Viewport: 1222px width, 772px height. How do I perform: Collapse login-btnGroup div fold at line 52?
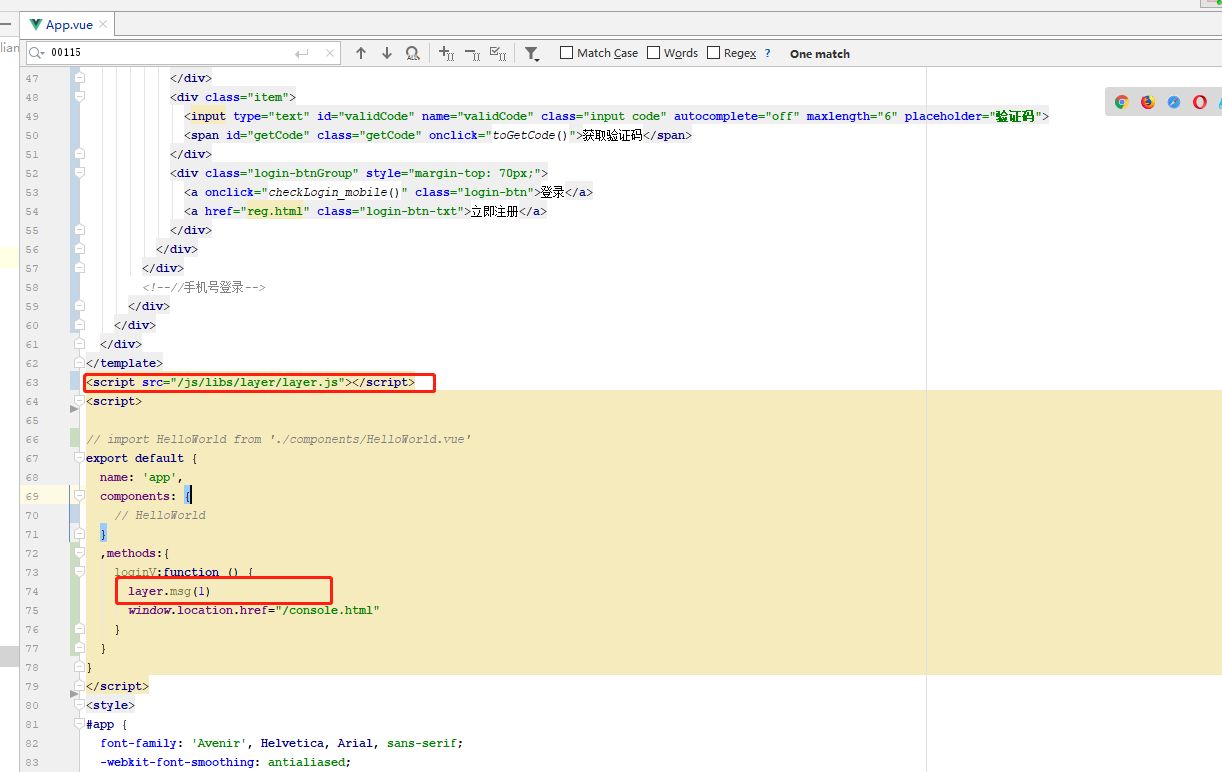pyautogui.click(x=78, y=173)
